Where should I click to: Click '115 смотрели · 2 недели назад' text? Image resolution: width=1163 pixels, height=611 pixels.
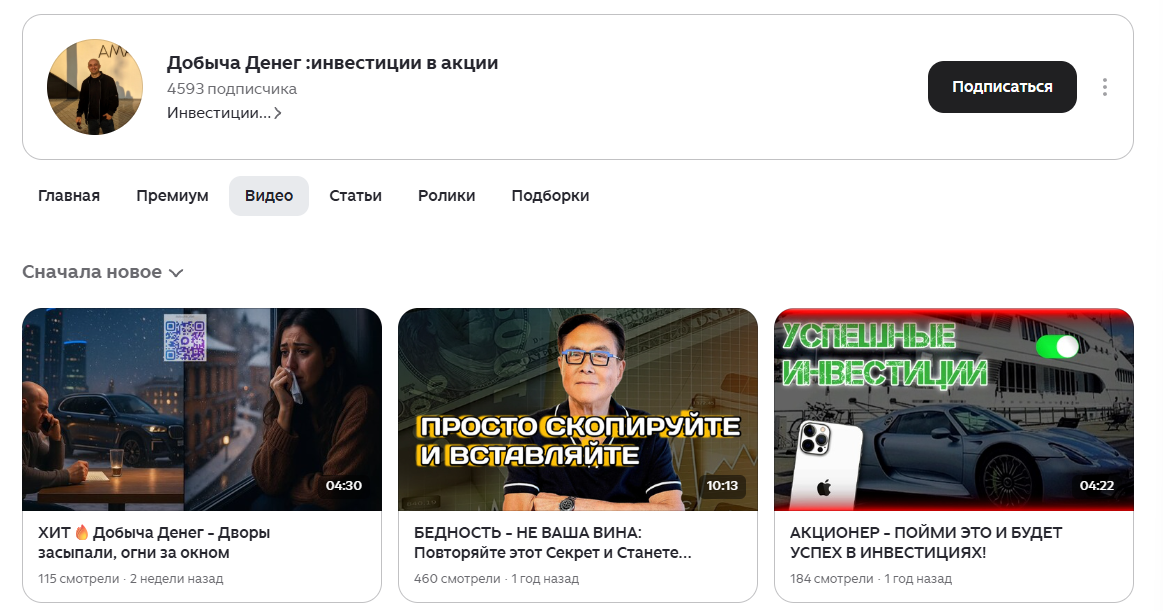[131, 578]
